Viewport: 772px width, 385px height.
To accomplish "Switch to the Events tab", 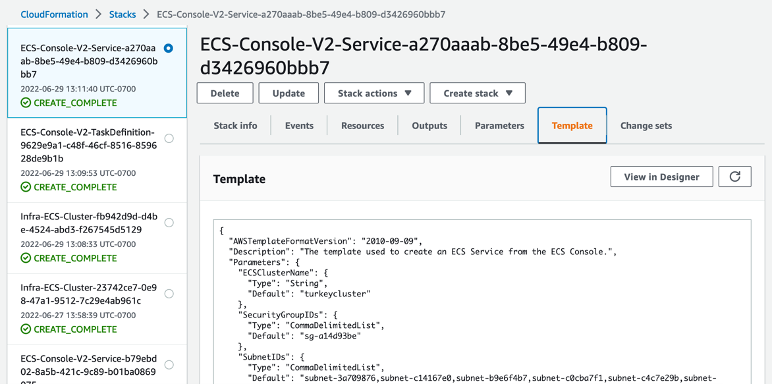I will [299, 126].
